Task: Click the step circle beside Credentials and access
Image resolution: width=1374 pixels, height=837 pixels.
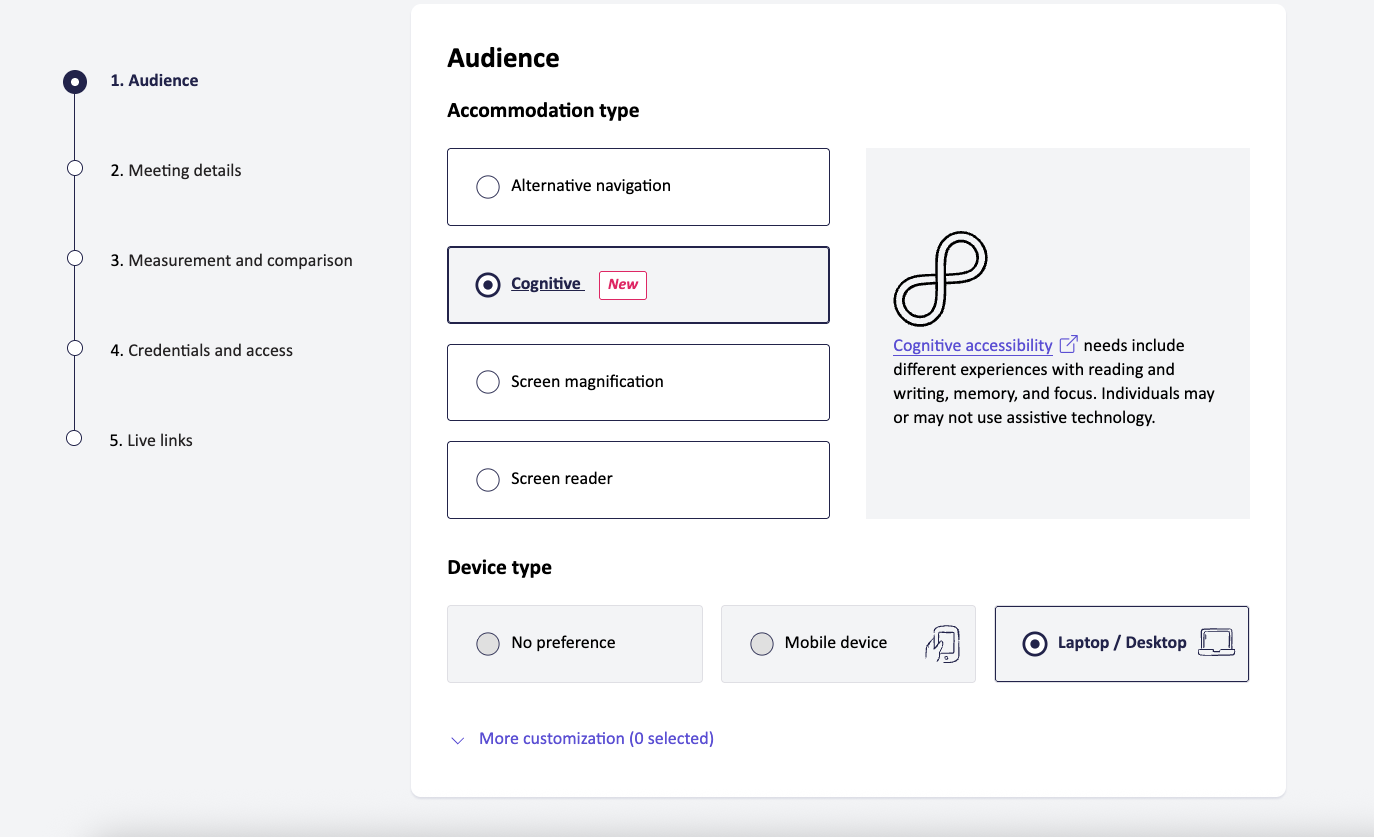Action: coord(74,347)
